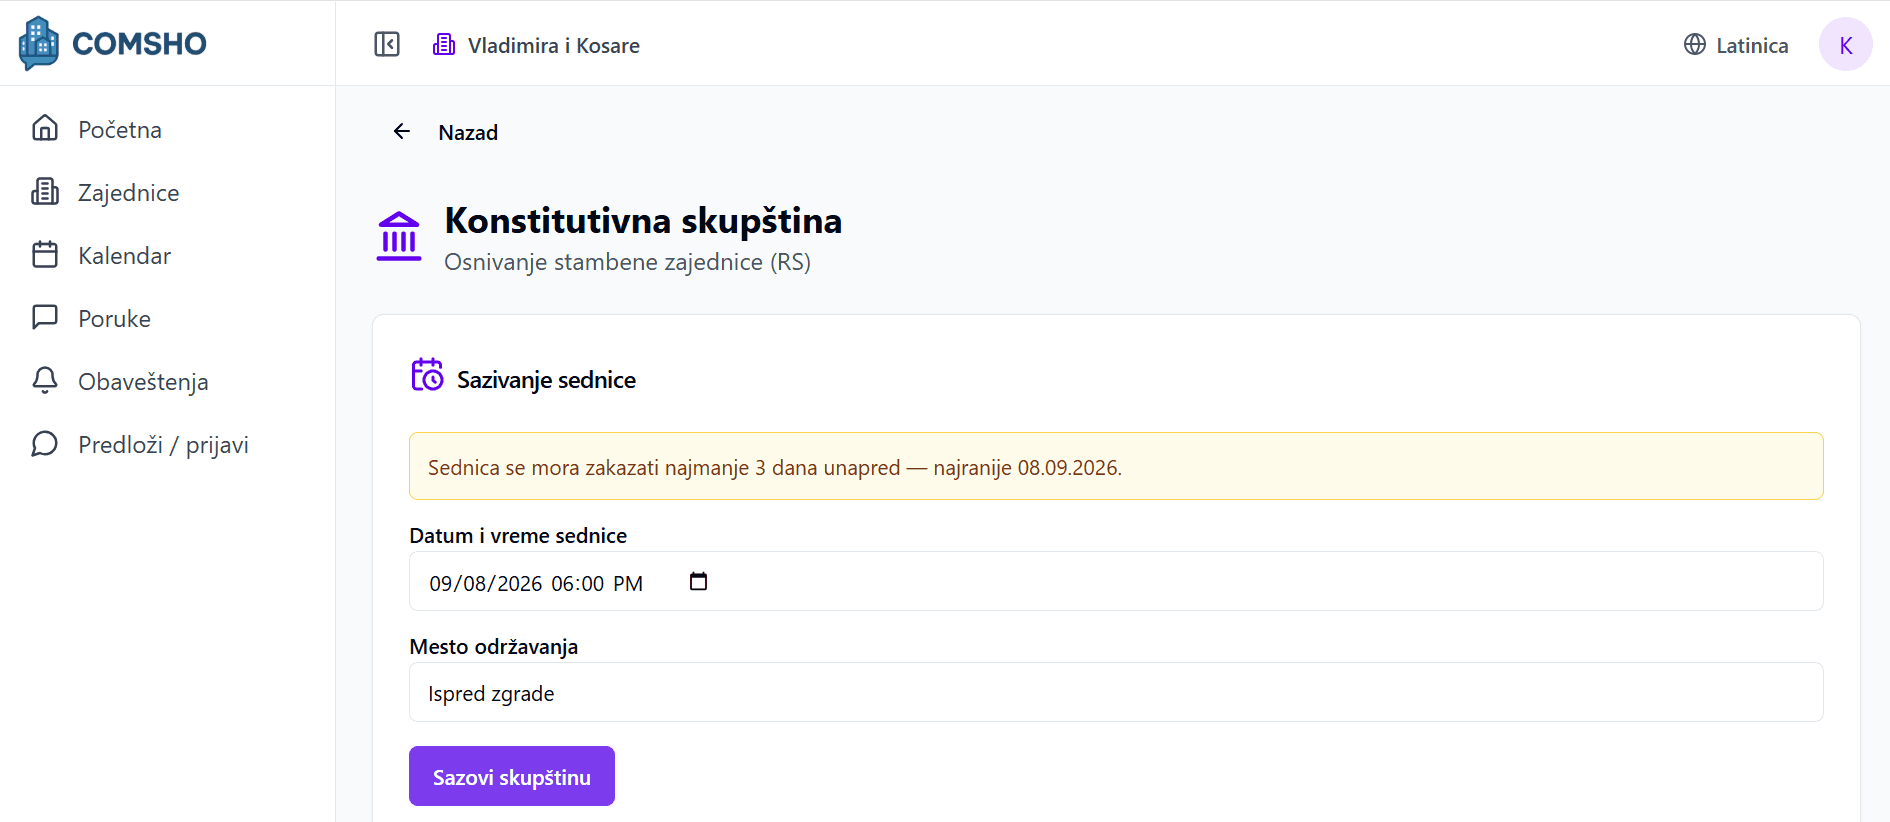Click the Početna home icon
Image resolution: width=1890 pixels, height=822 pixels.
[45, 128]
